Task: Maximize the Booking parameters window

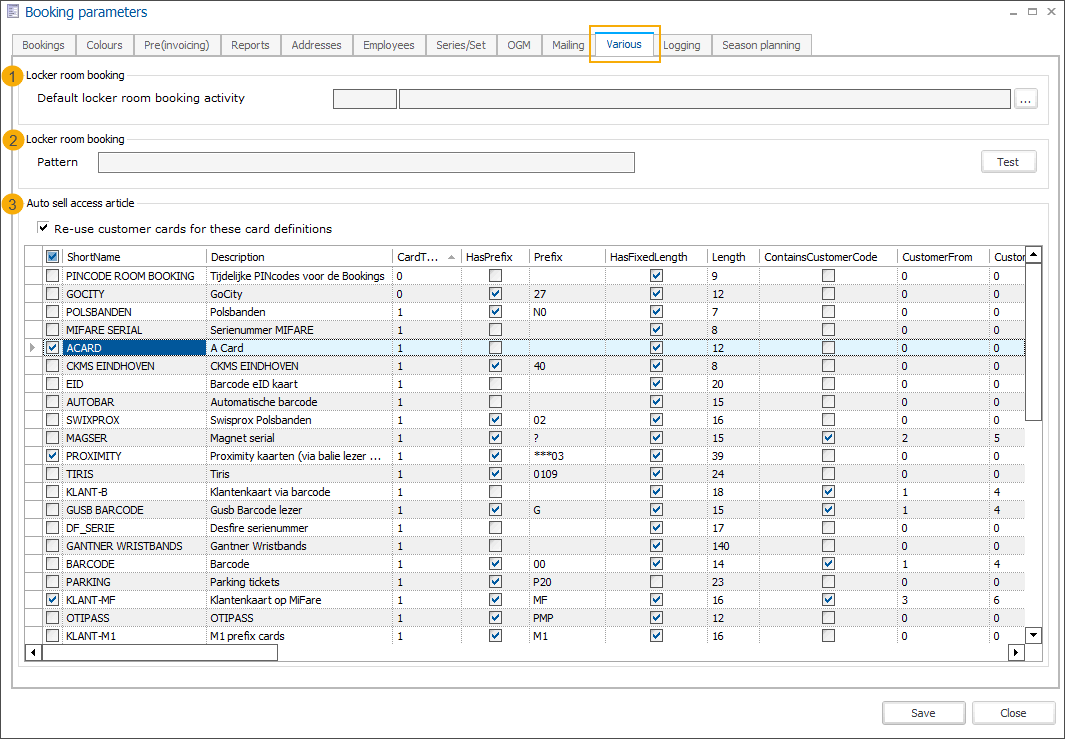Action: pos(1032,12)
